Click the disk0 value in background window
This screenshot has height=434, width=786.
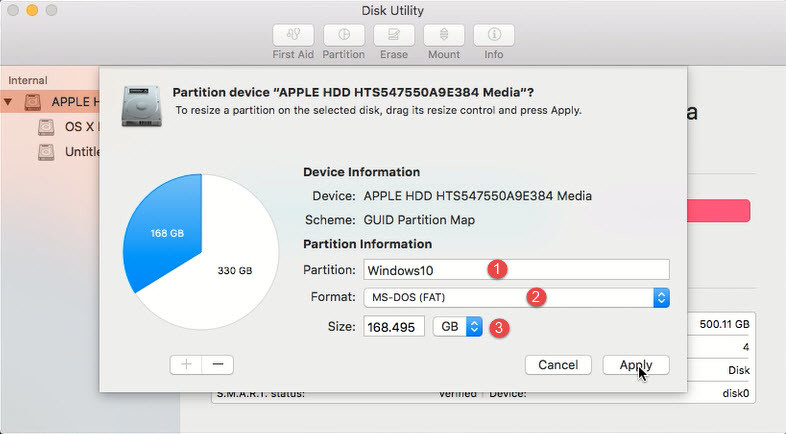click(x=736, y=393)
